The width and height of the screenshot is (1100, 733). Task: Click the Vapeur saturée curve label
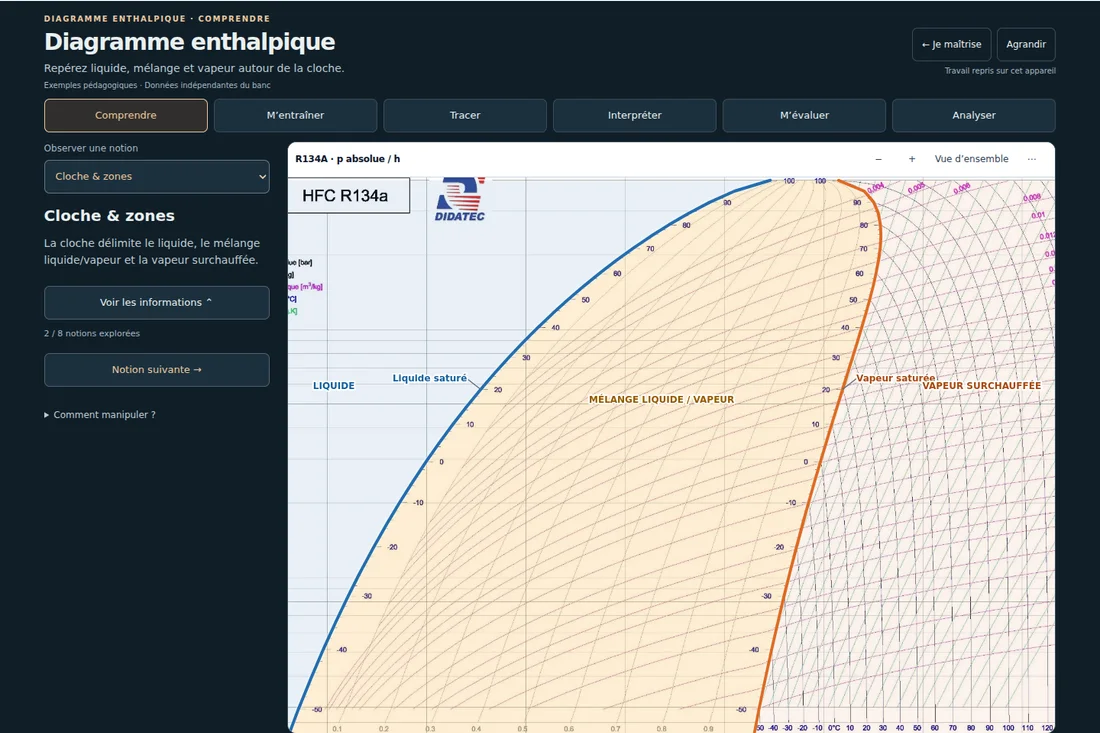(x=895, y=378)
